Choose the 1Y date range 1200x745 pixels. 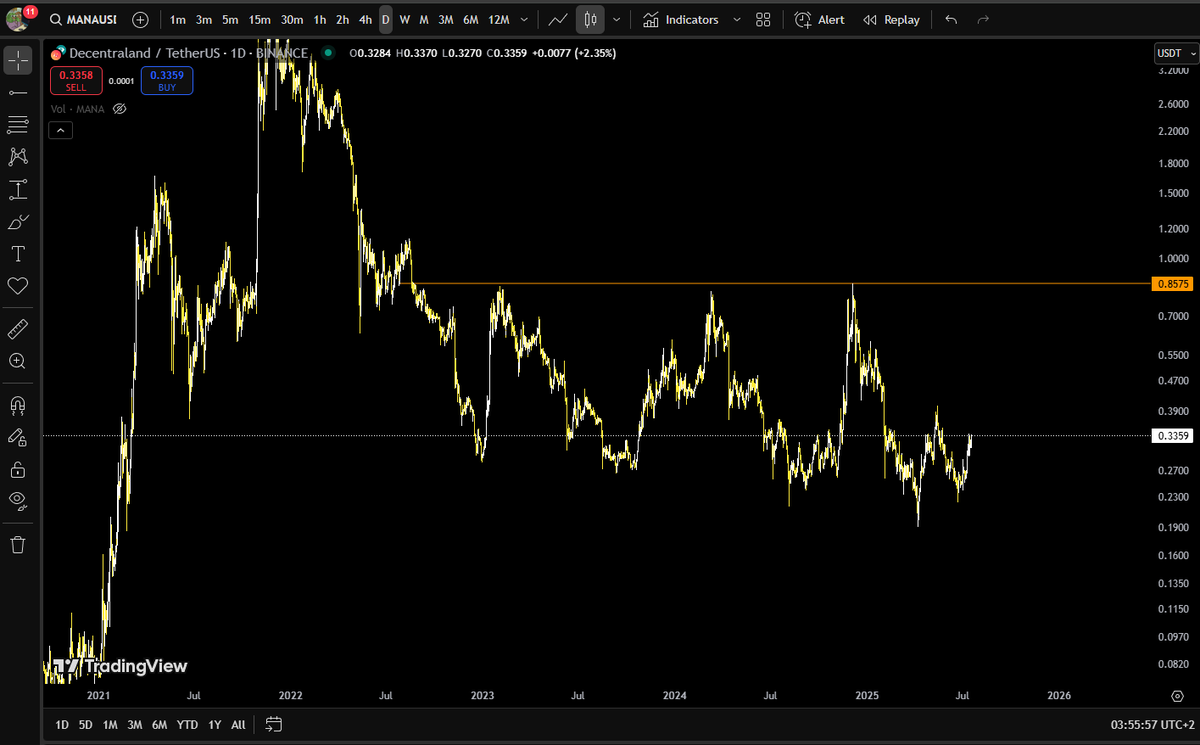tap(214, 724)
